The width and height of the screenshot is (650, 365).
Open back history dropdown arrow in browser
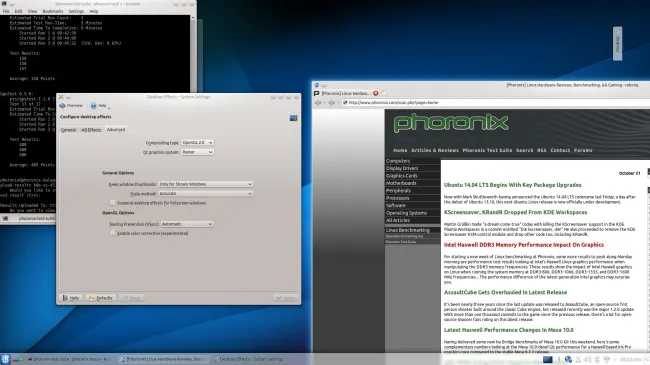pyautogui.click(x=324, y=103)
